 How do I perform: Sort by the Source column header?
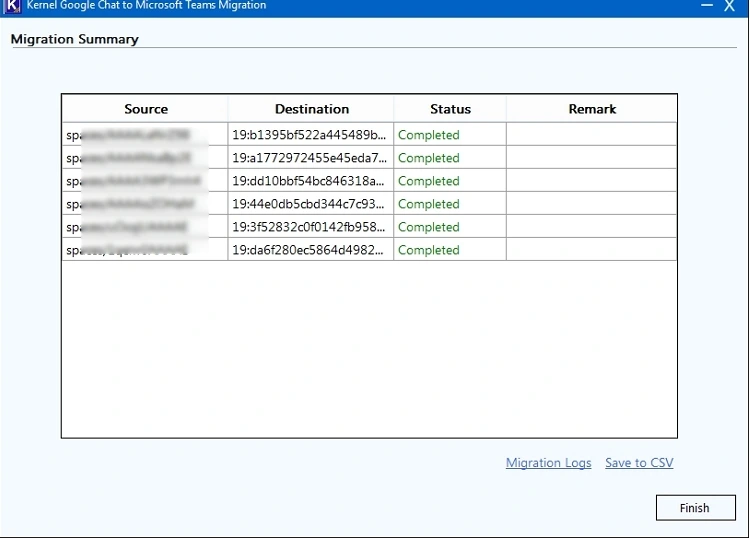[x=146, y=109]
